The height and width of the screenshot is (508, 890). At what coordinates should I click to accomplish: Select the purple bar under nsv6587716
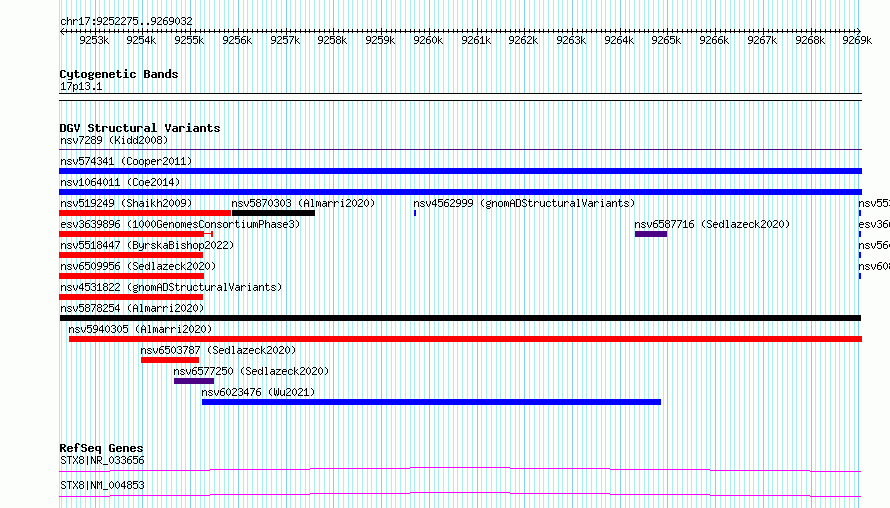pos(651,234)
